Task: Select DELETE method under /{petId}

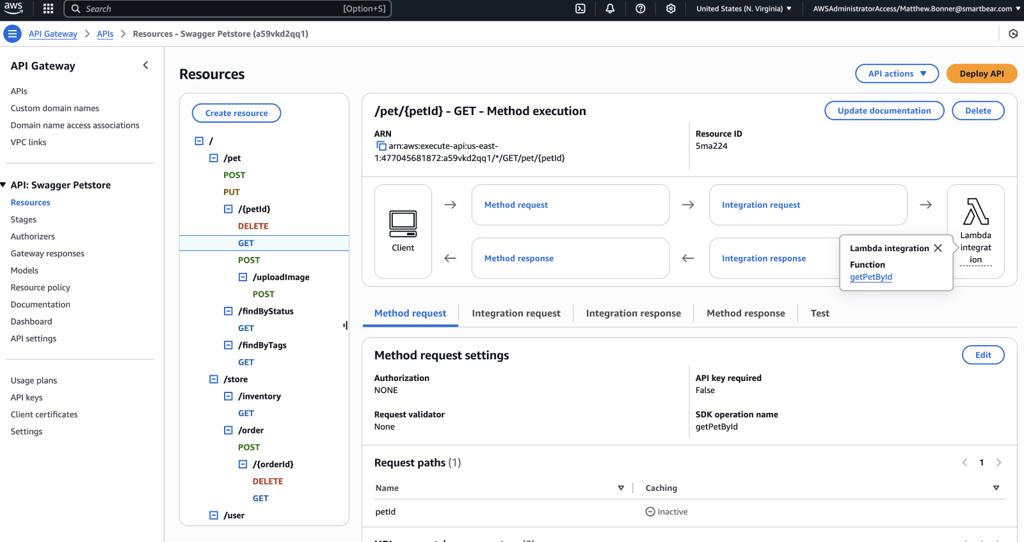Action: tap(253, 226)
